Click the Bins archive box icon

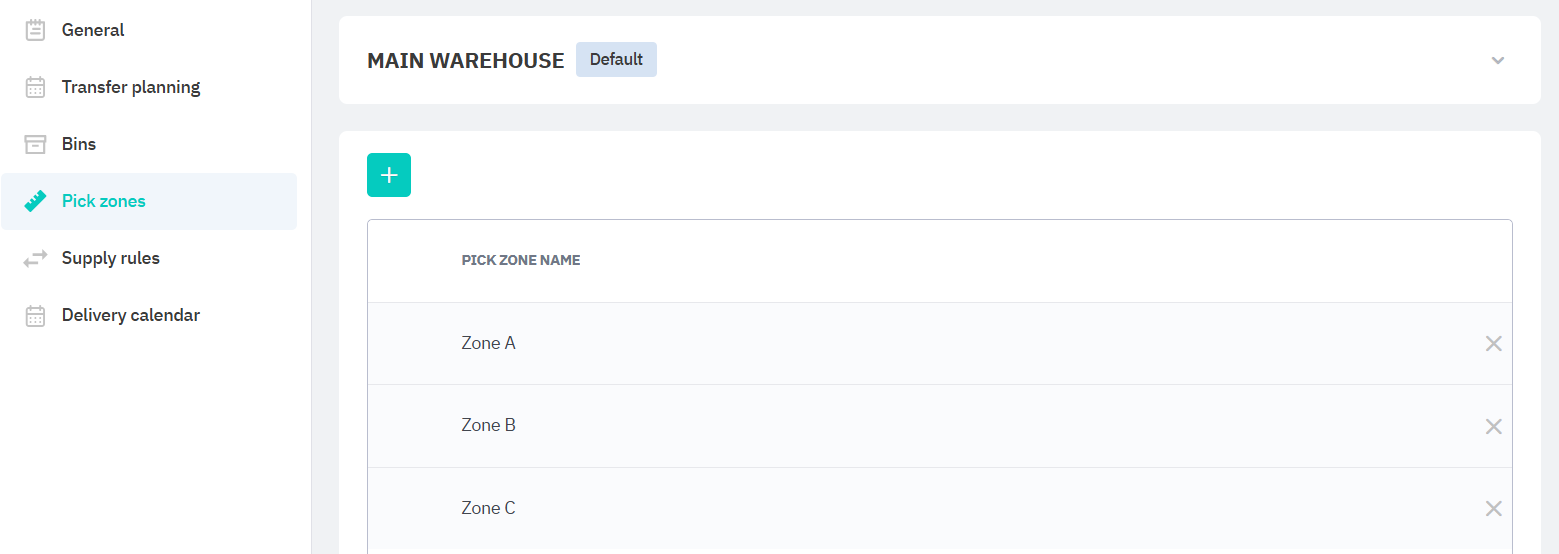click(35, 144)
